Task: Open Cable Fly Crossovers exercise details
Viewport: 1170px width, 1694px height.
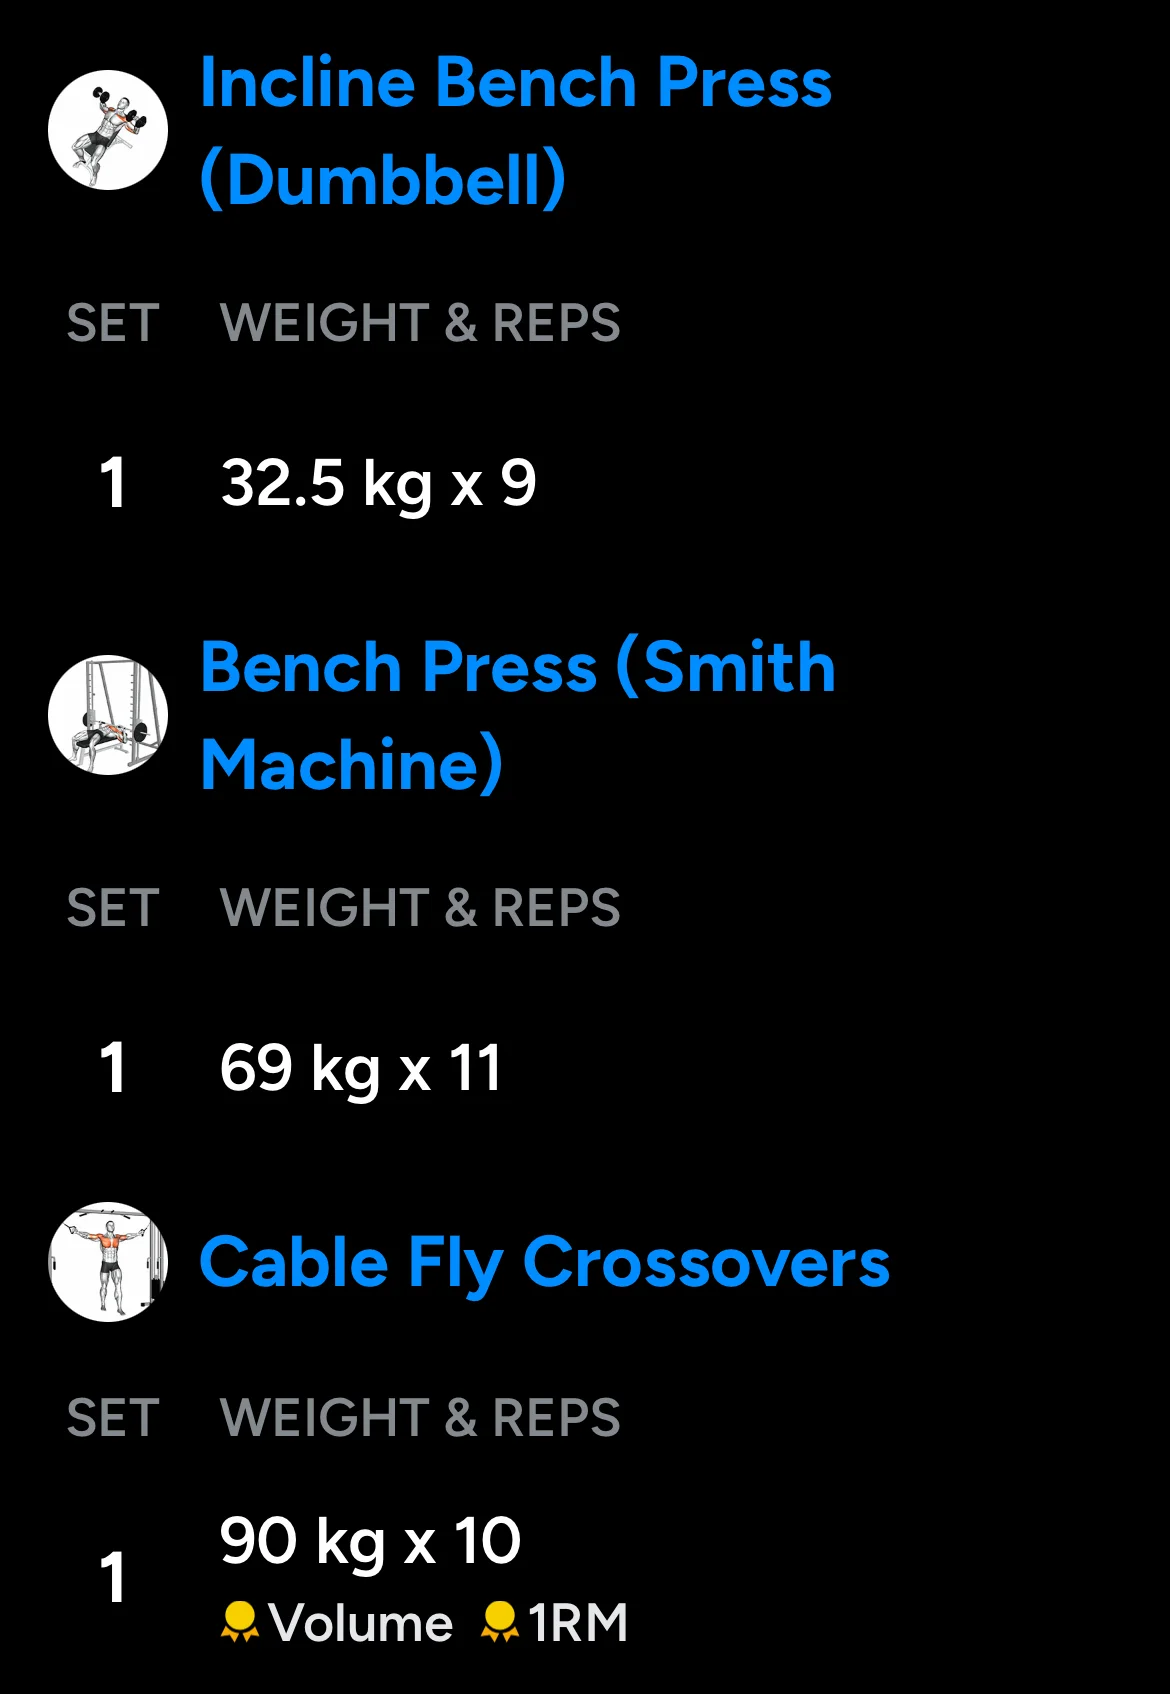Action: (544, 1262)
